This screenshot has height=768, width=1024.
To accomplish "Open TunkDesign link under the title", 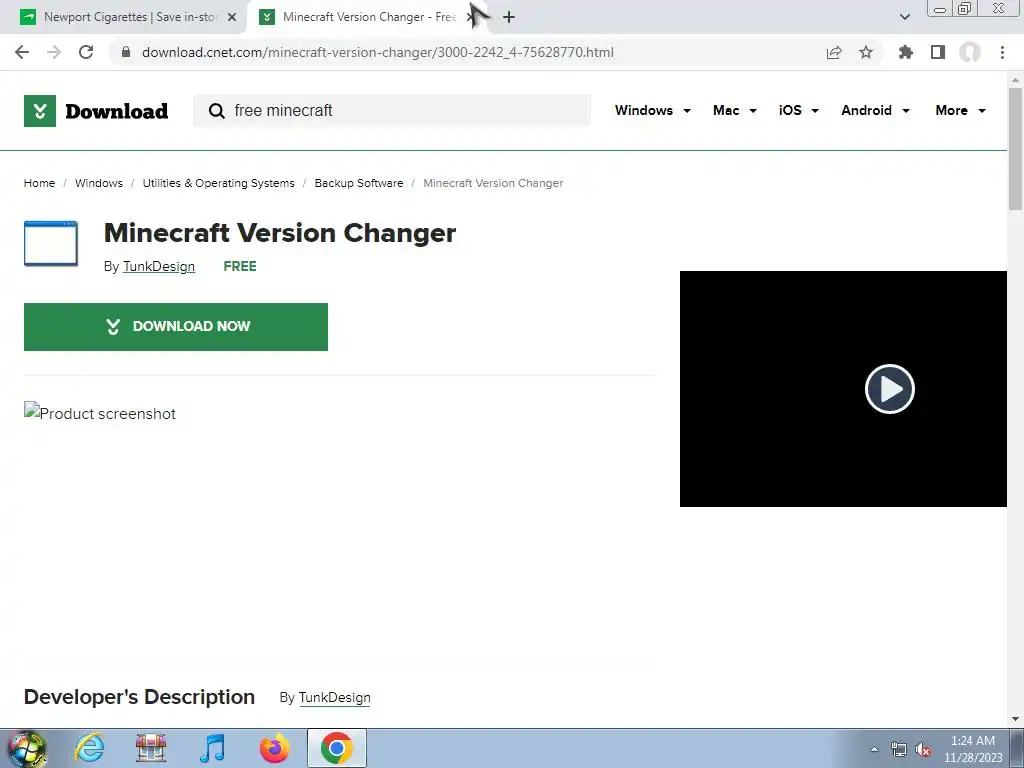I will 159,266.
